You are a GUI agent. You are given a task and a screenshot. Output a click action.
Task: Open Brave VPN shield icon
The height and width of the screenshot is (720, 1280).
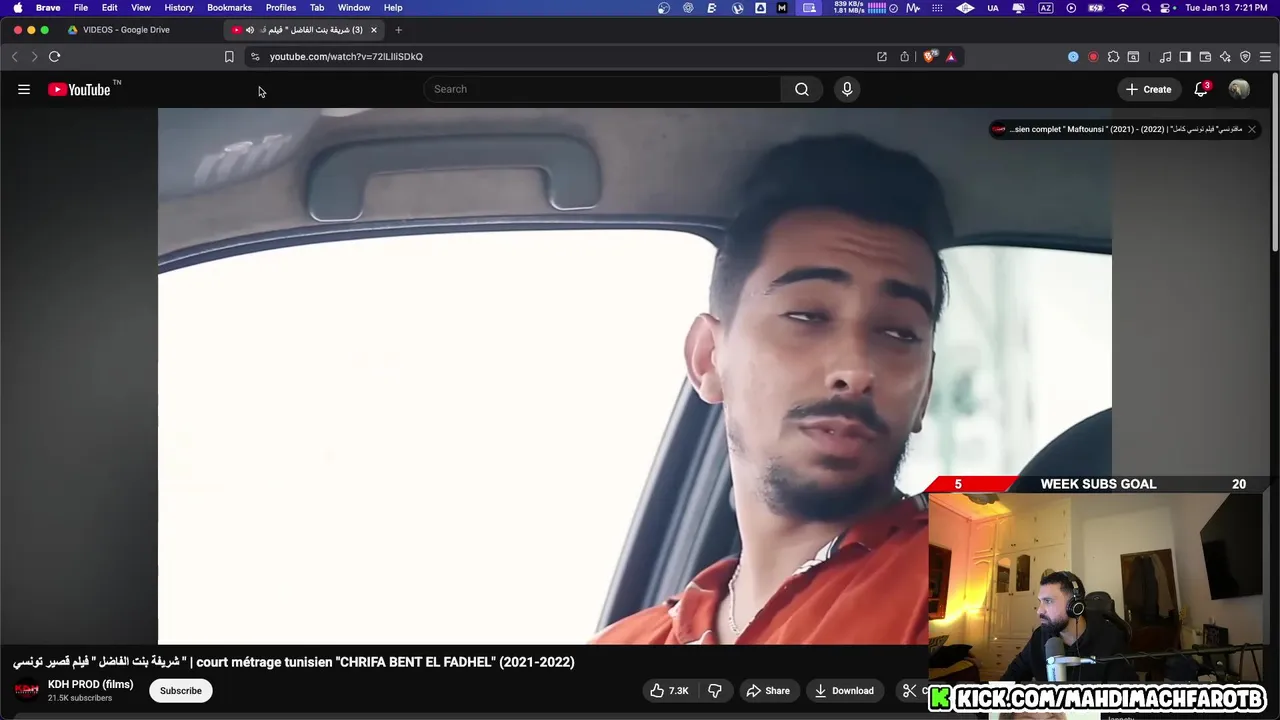(1245, 57)
